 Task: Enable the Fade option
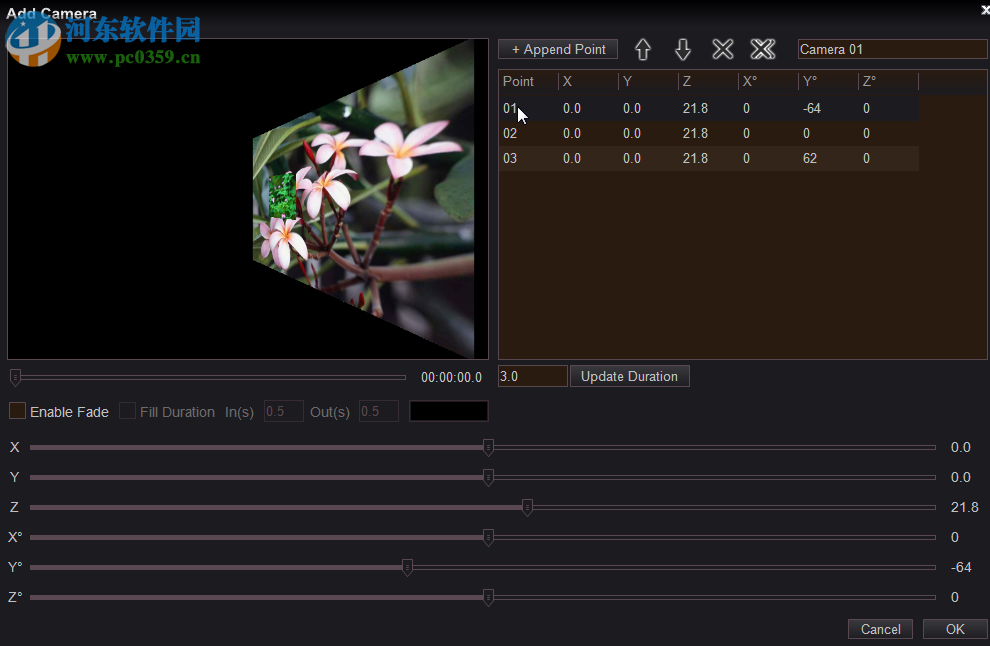(17, 411)
